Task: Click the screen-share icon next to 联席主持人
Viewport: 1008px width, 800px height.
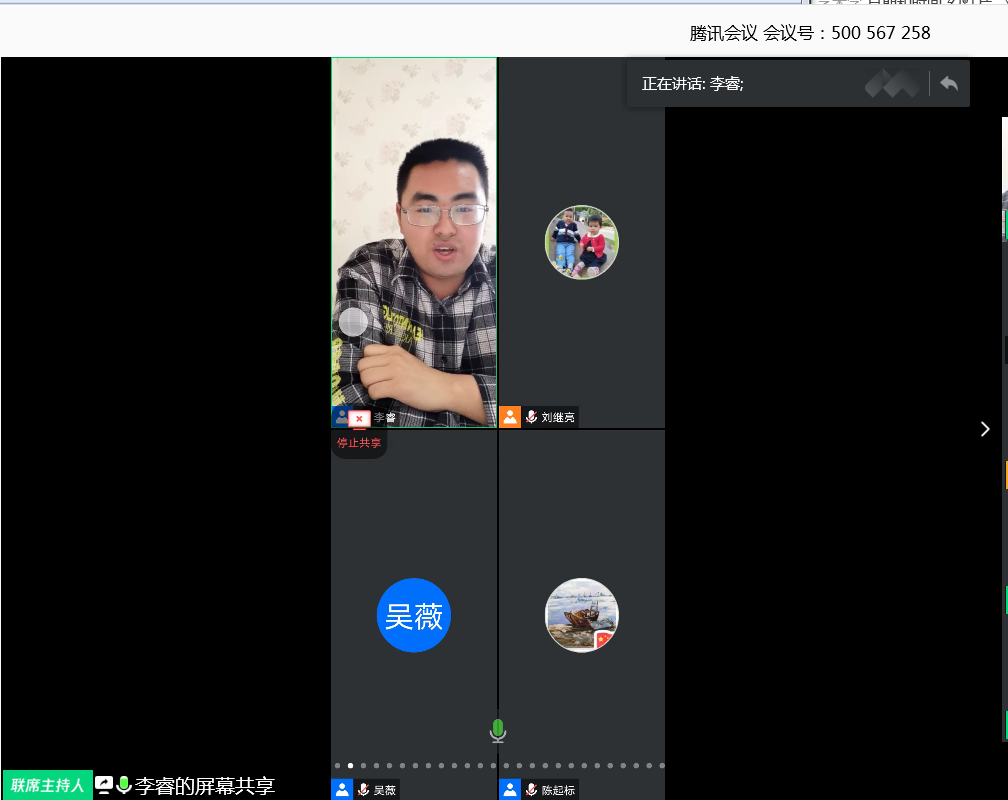Action: click(x=104, y=785)
